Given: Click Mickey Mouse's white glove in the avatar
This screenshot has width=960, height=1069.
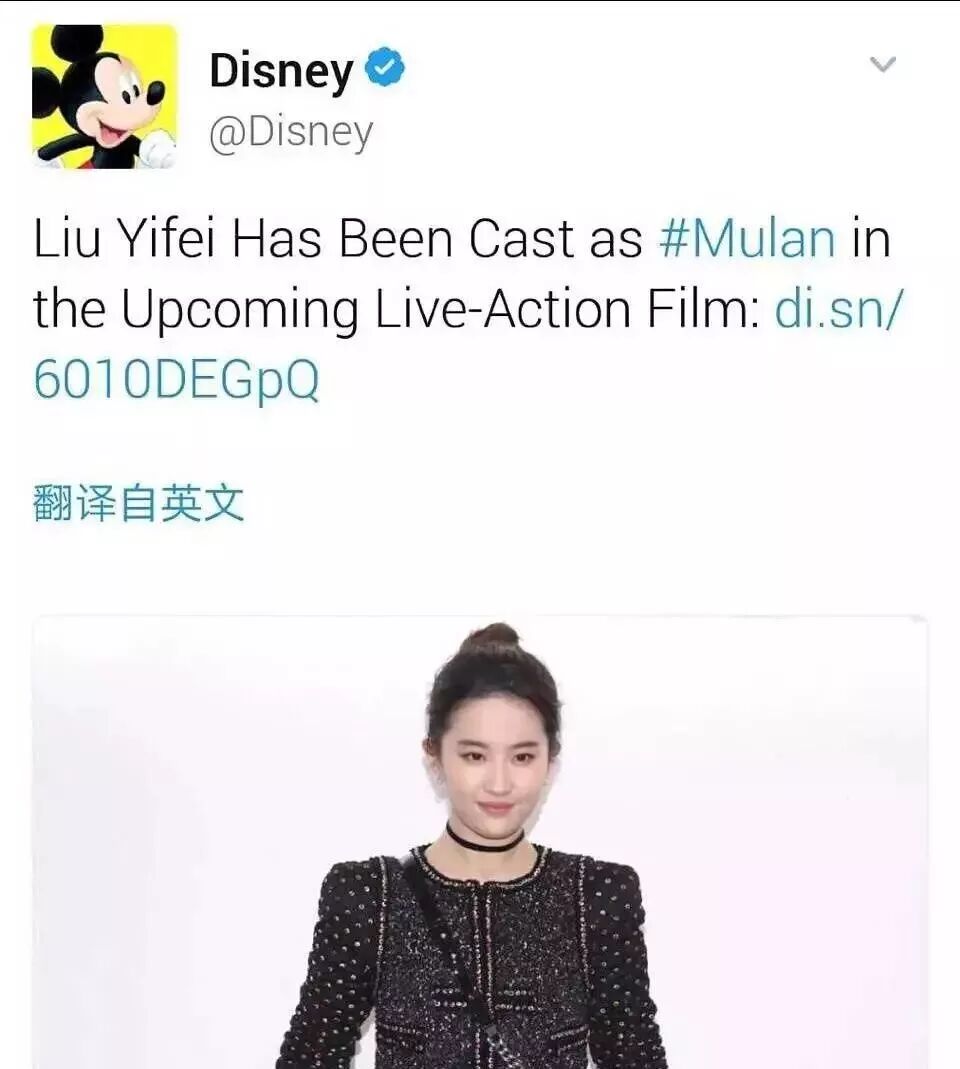Looking at the screenshot, I should 158,148.
